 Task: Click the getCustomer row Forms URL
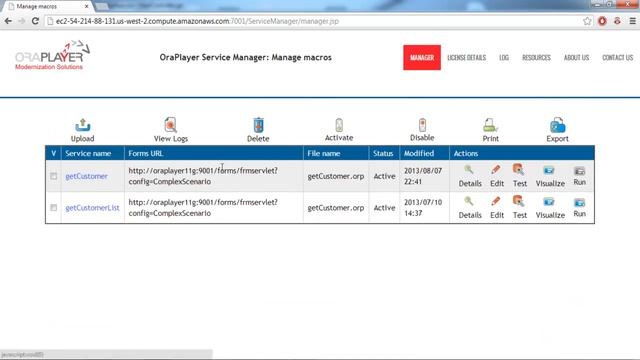click(x=203, y=176)
